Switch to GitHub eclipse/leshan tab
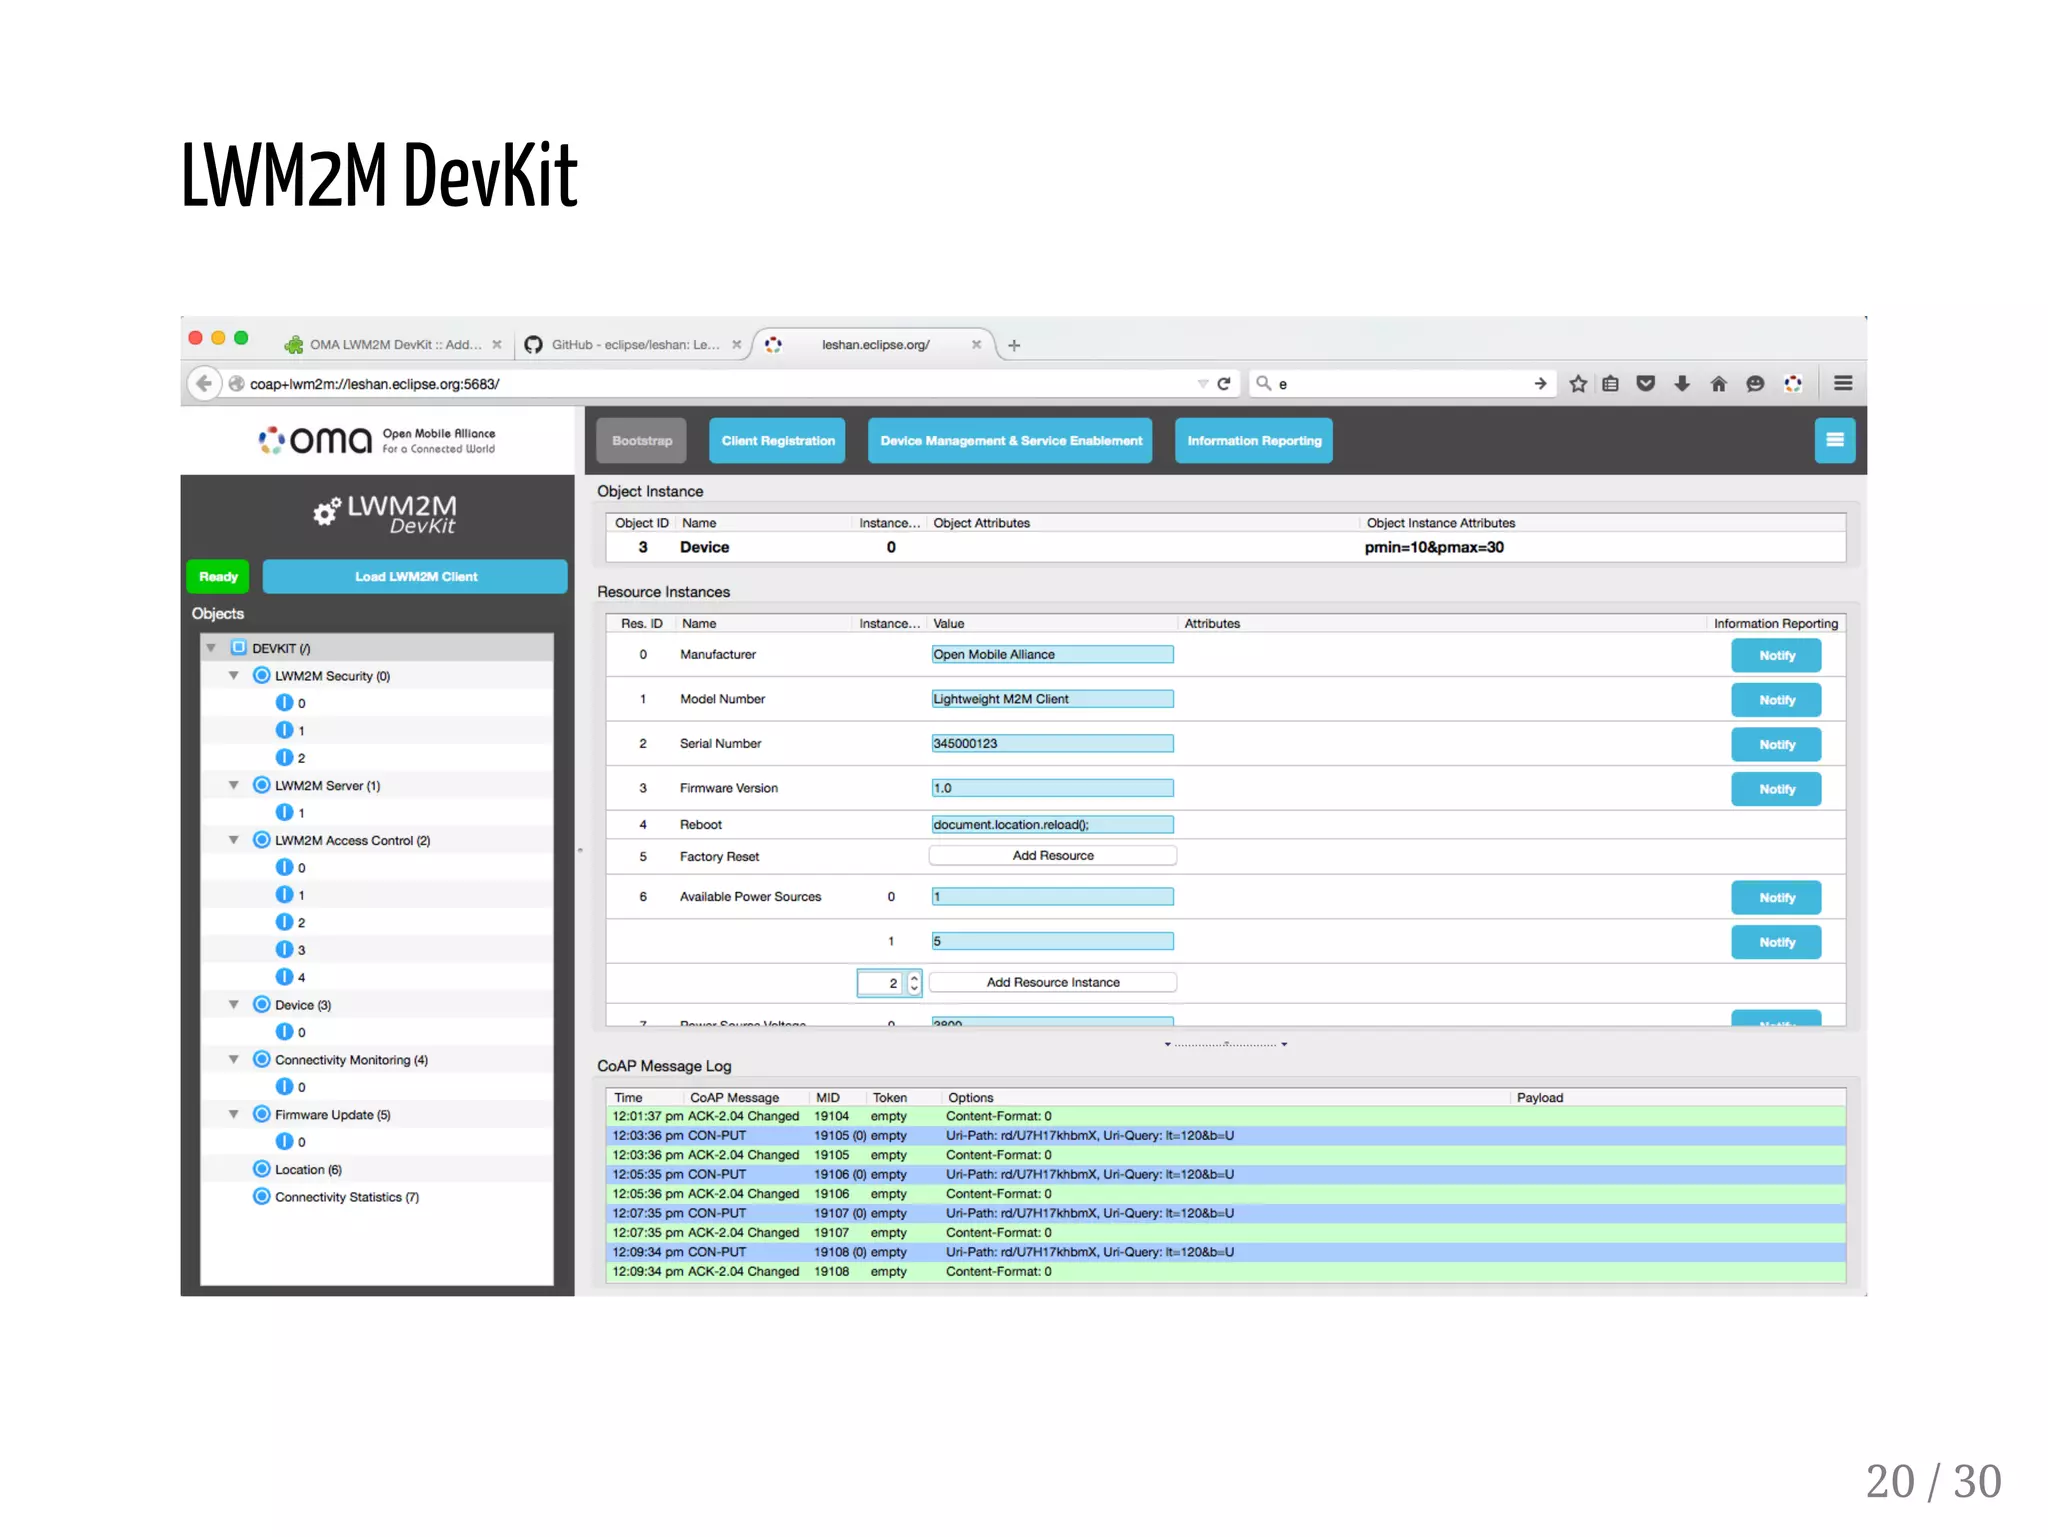Image resolution: width=2048 pixels, height=1537 pixels. pyautogui.click(x=634, y=344)
